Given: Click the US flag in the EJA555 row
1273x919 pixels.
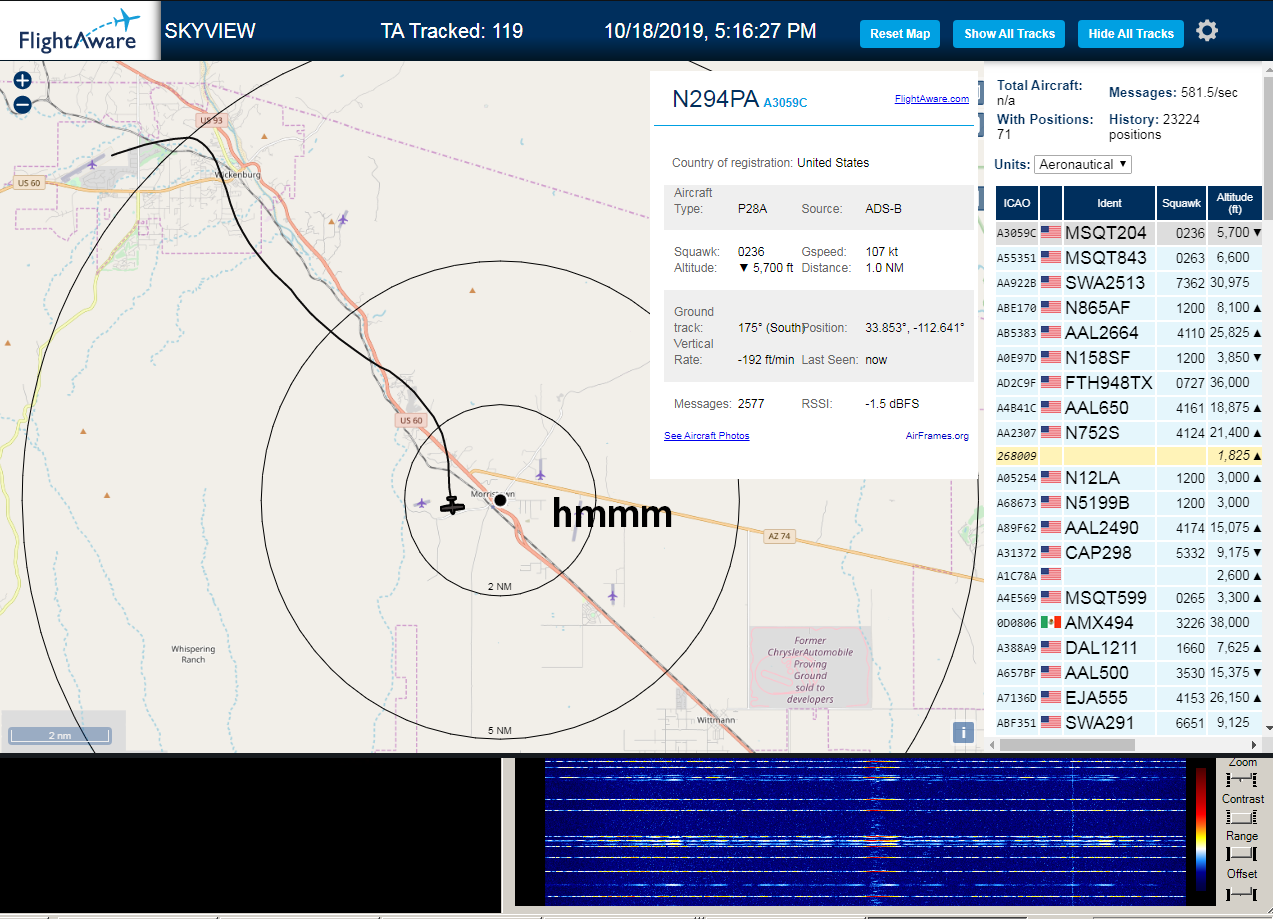Looking at the screenshot, I should click(1051, 697).
